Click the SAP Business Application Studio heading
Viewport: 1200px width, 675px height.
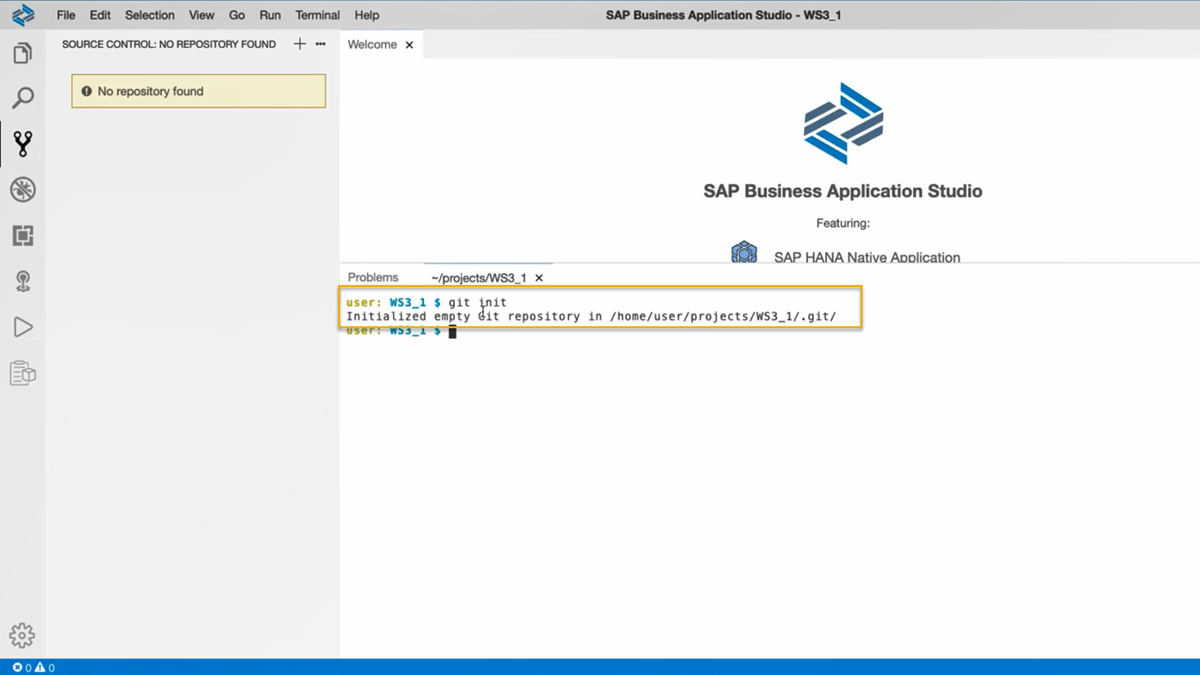[843, 191]
